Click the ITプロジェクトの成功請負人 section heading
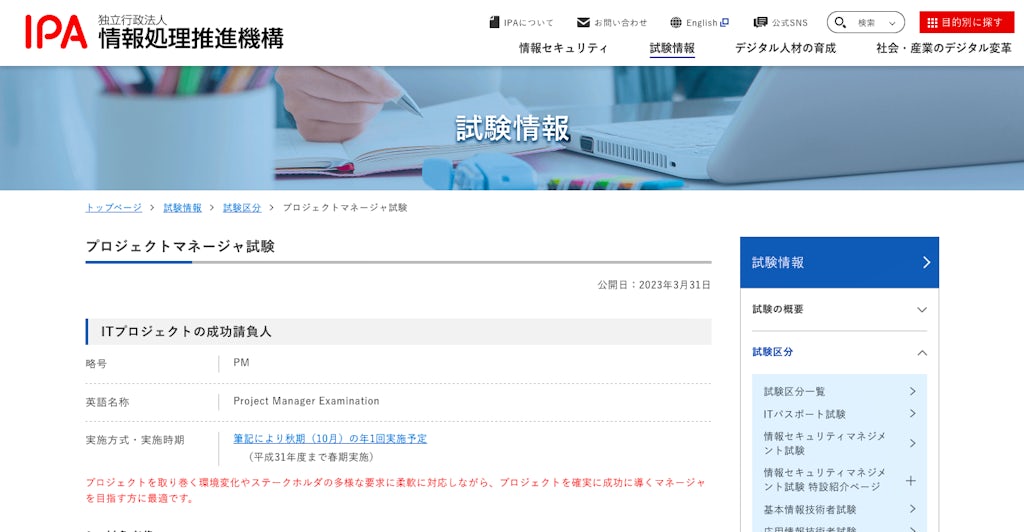This screenshot has width=1024, height=532. click(x=186, y=332)
